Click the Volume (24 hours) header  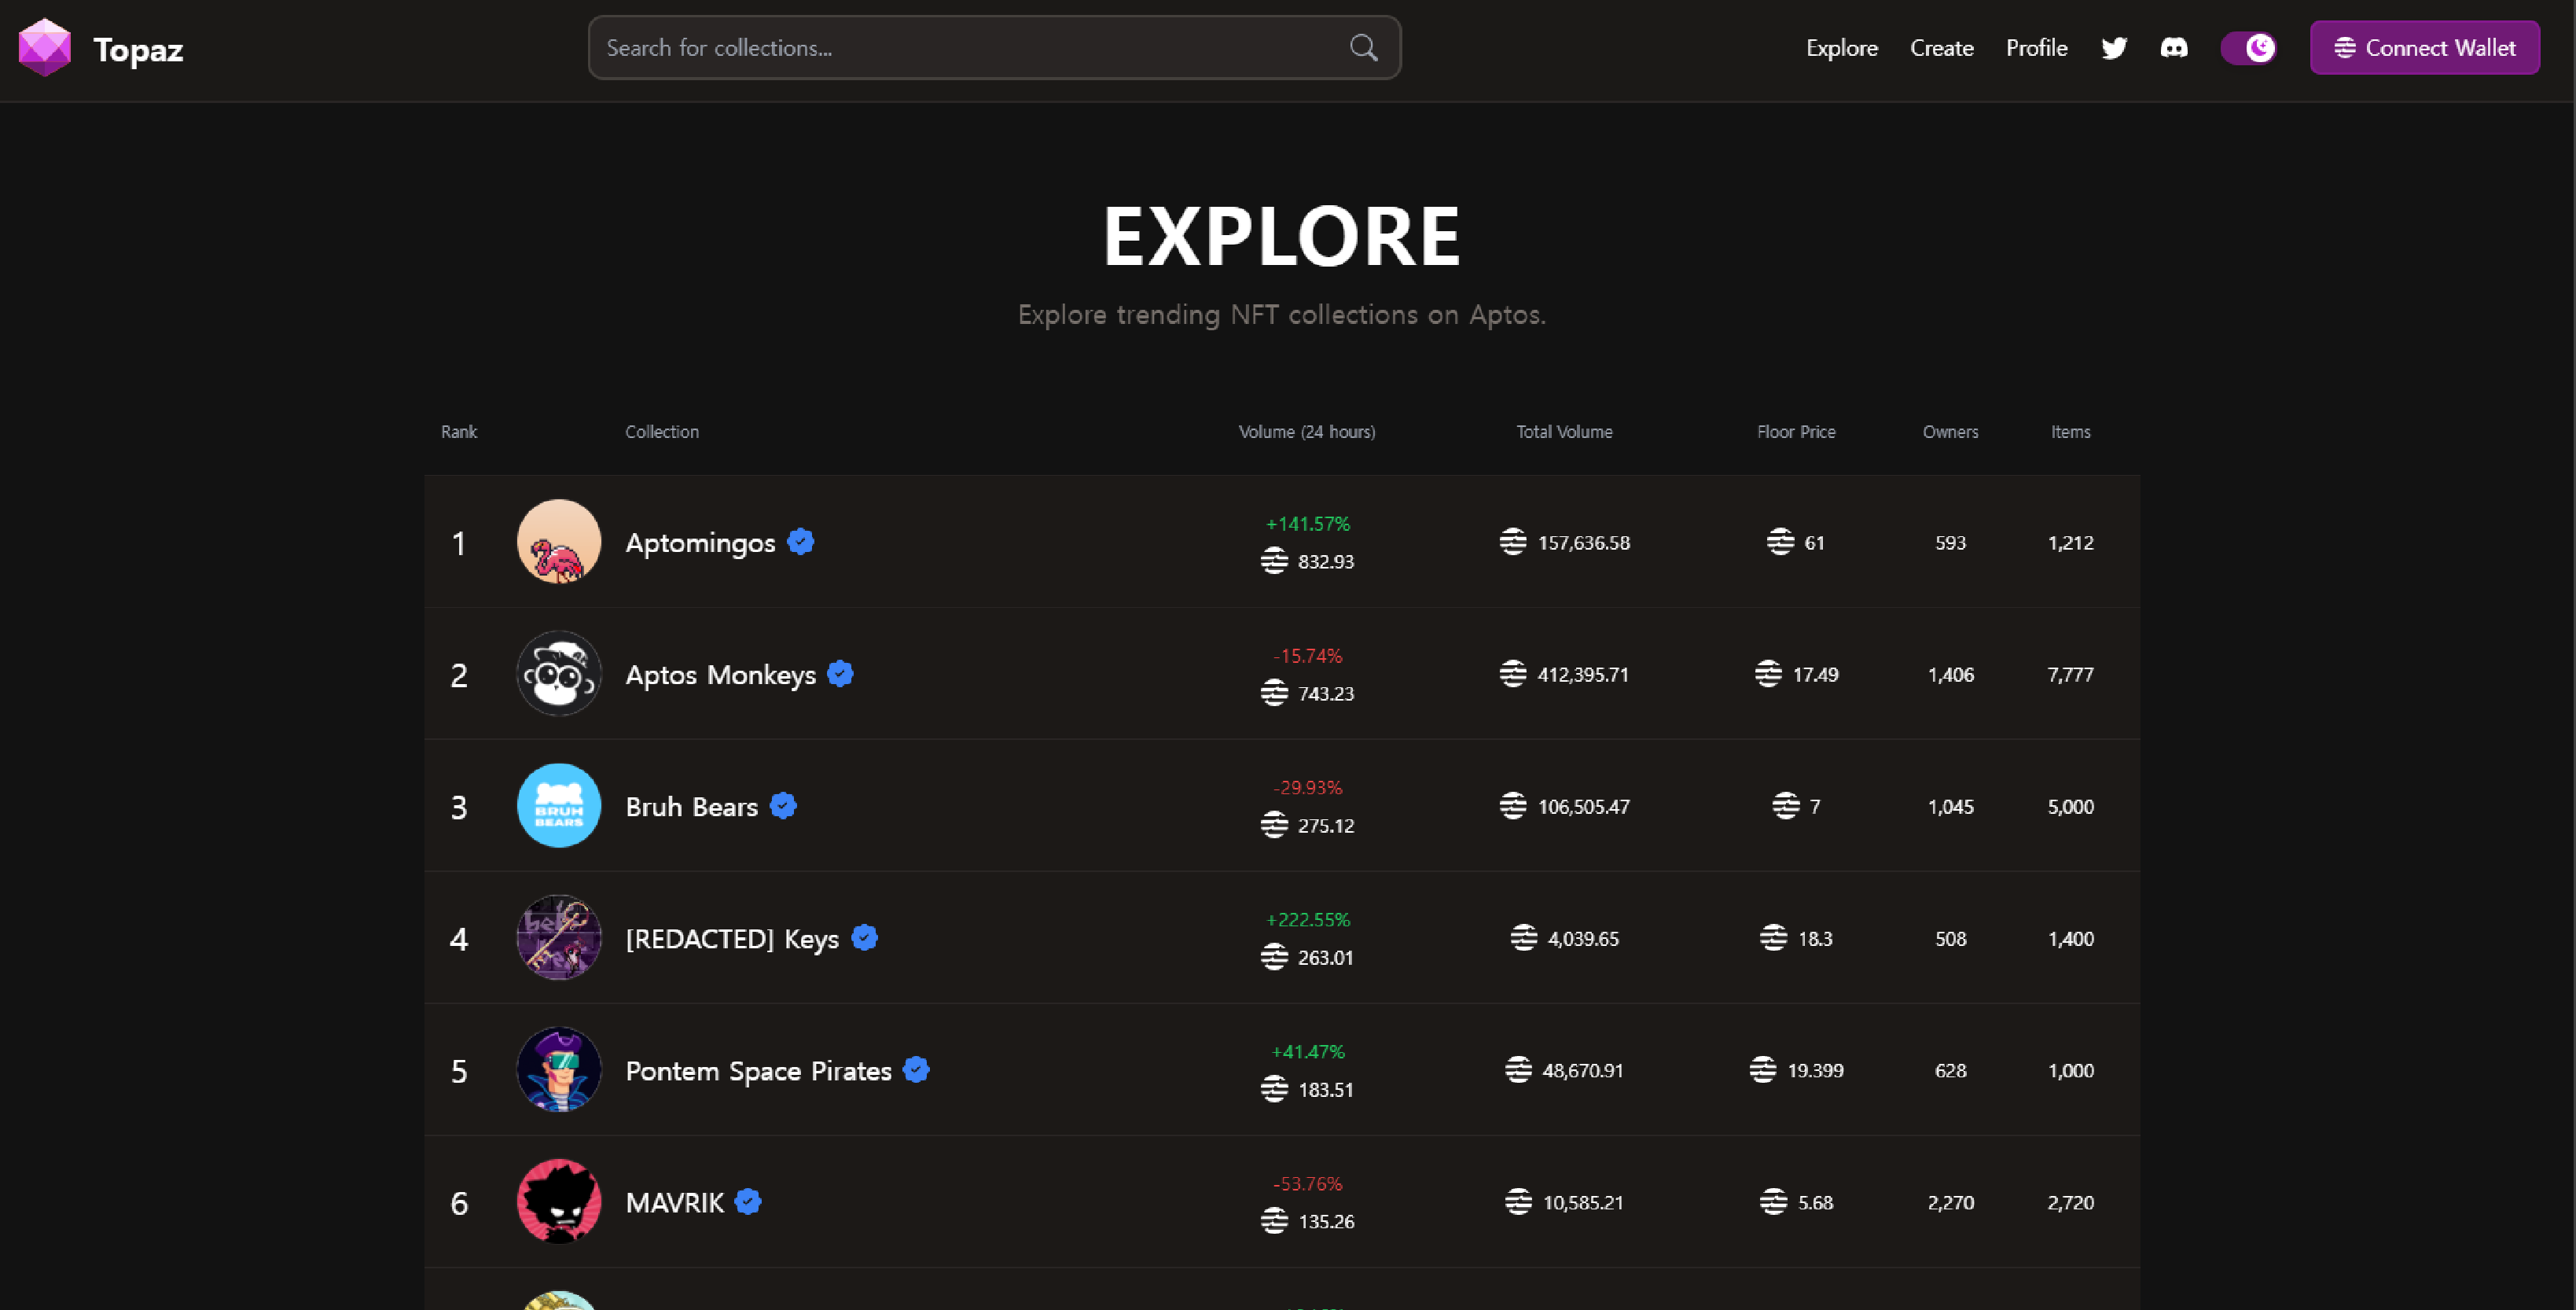pos(1307,432)
